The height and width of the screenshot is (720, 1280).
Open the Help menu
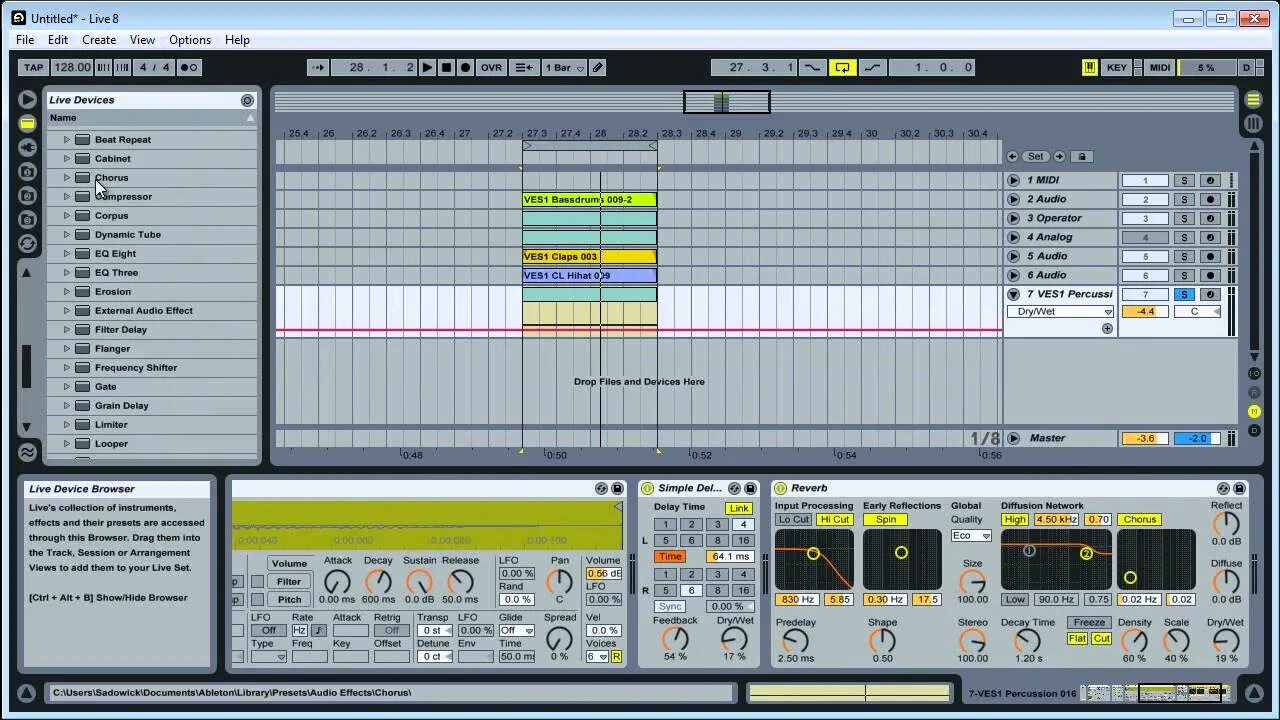pyautogui.click(x=237, y=39)
